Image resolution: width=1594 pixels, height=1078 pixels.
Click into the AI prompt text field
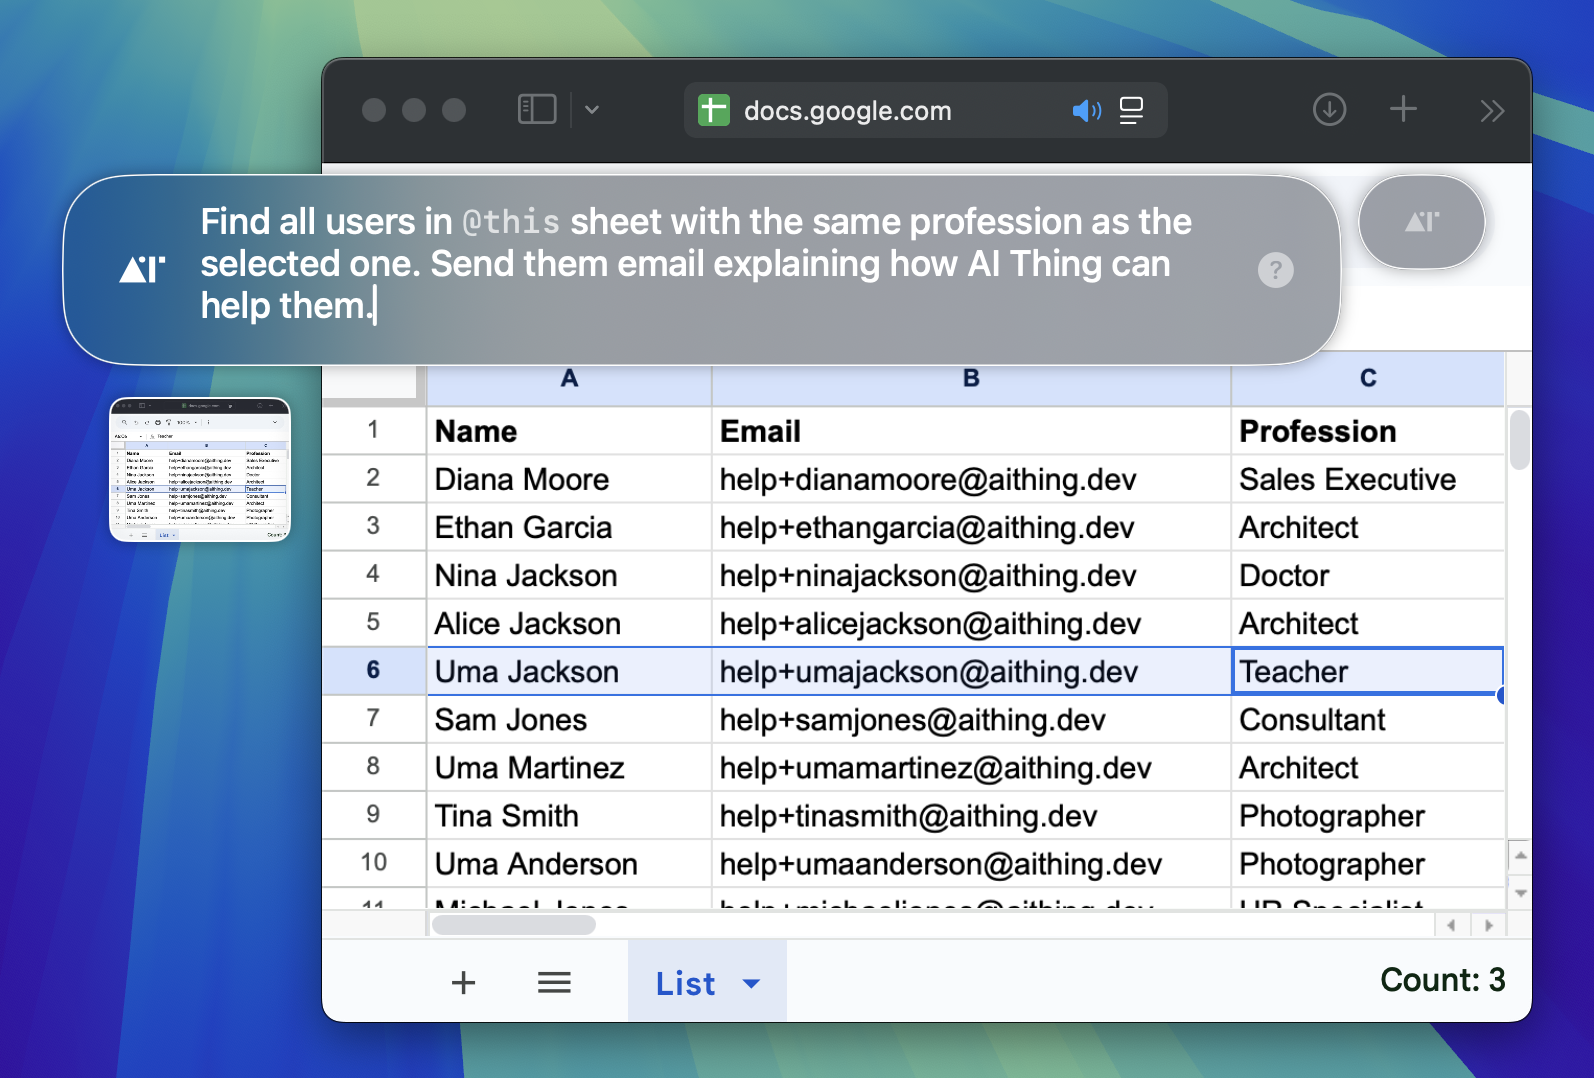pyautogui.click(x=696, y=264)
